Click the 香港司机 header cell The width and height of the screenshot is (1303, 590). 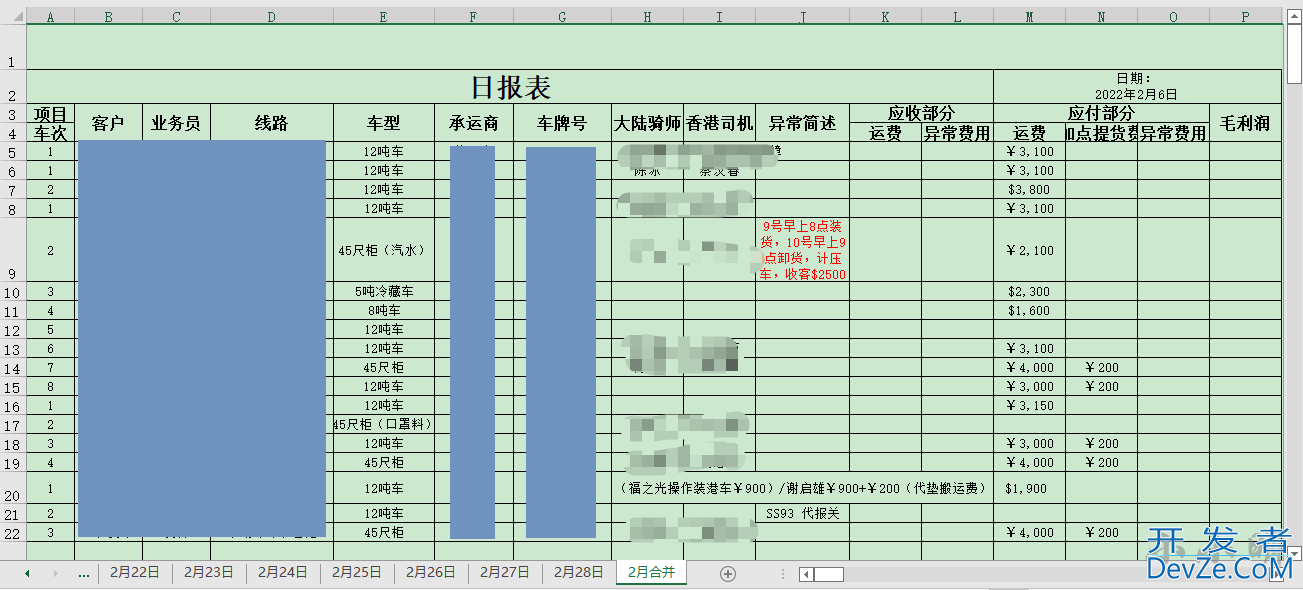click(x=719, y=123)
